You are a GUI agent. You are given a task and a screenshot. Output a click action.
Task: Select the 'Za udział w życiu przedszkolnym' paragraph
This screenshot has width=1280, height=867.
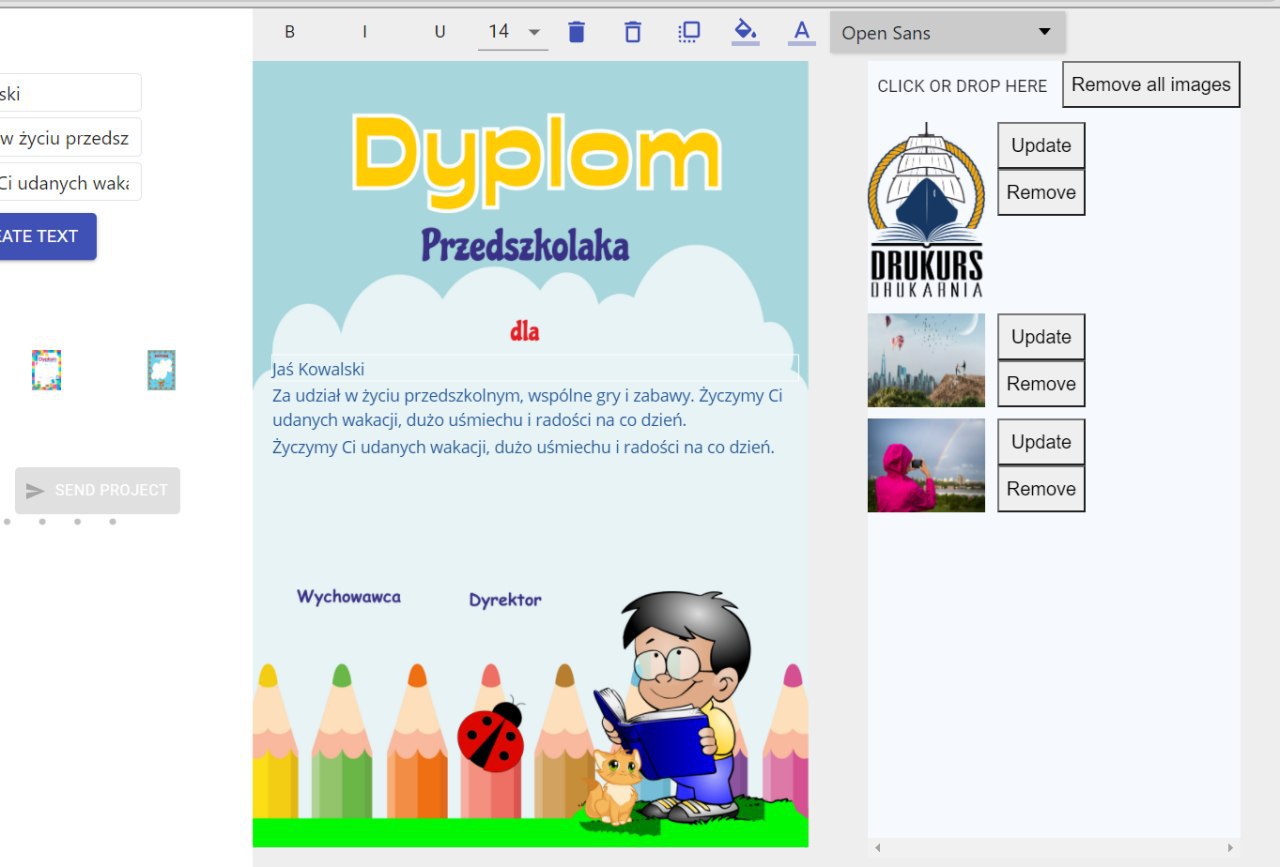528,408
